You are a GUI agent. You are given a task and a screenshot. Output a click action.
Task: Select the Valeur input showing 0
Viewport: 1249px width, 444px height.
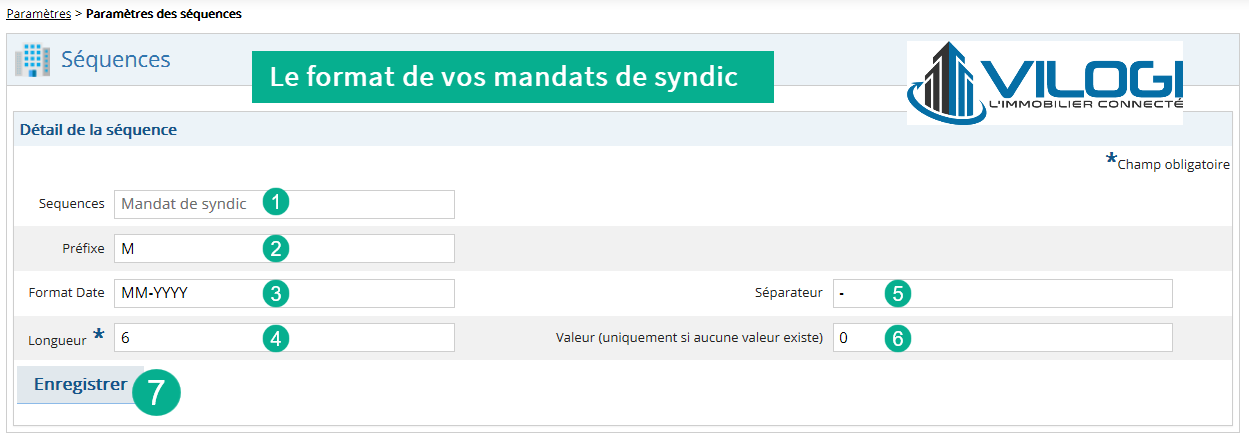click(1002, 338)
